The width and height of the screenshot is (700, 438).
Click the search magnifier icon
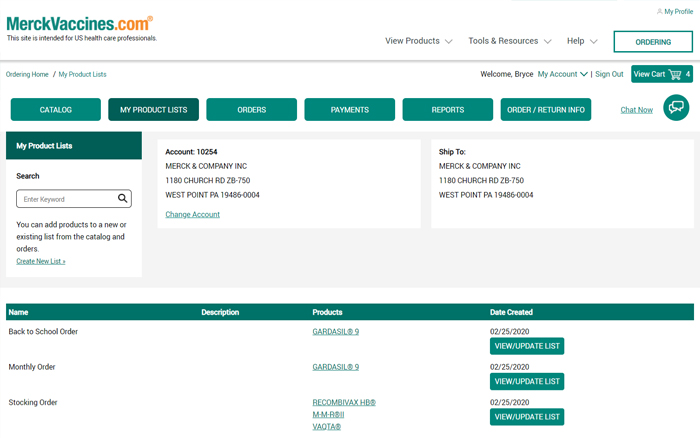[122, 199]
